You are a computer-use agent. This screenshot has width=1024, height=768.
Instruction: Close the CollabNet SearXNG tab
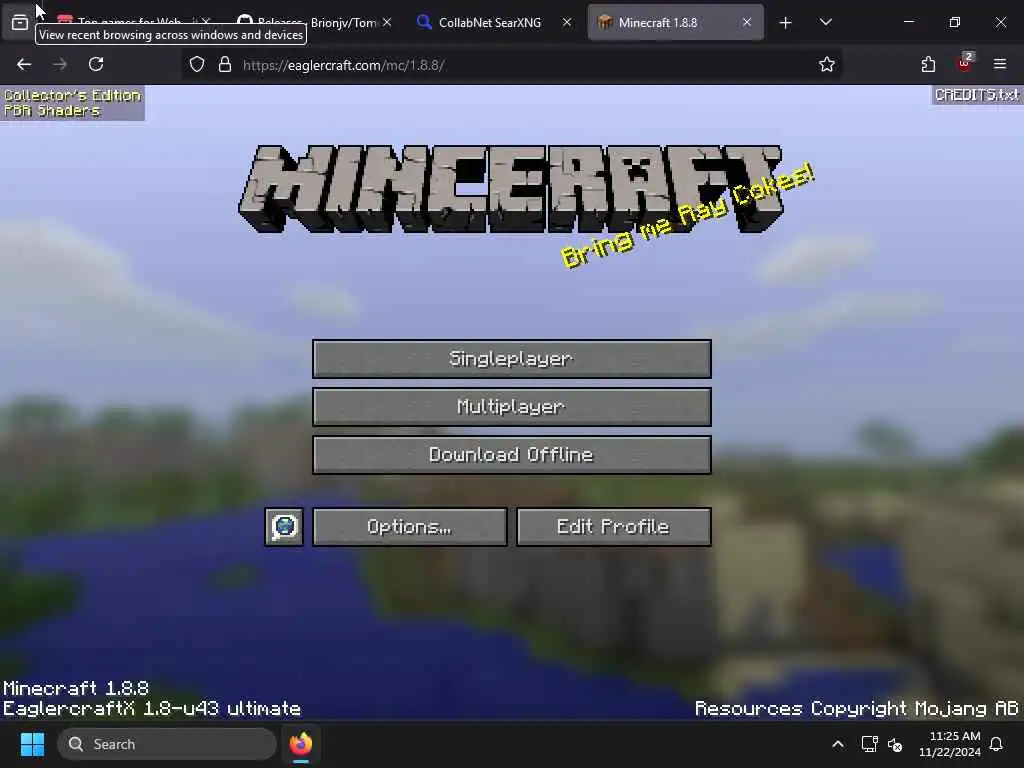[567, 22]
